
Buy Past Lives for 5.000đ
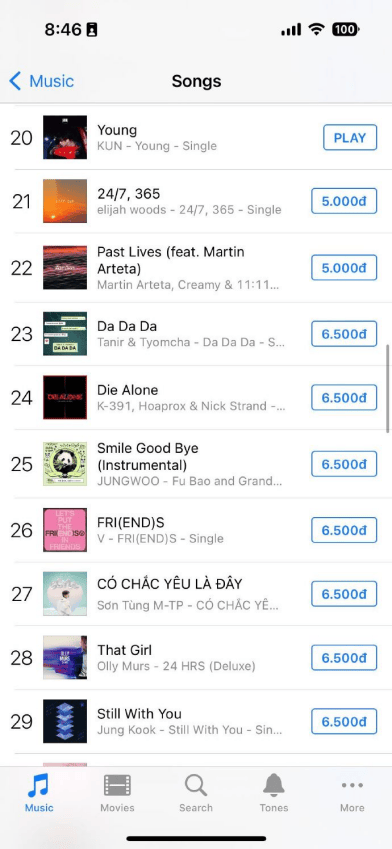pos(344,267)
